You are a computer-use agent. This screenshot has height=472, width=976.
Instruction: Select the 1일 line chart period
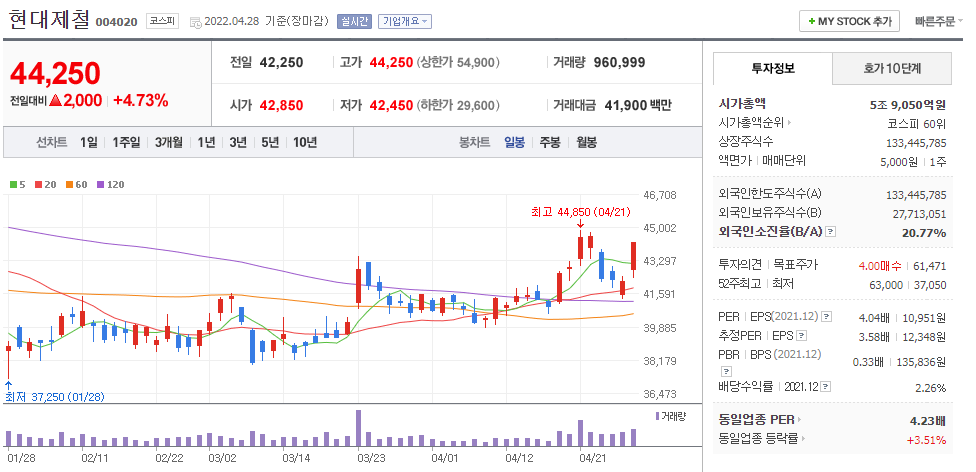[88, 143]
